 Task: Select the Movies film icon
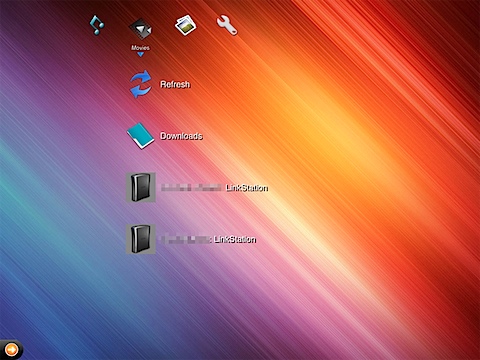[141, 29]
